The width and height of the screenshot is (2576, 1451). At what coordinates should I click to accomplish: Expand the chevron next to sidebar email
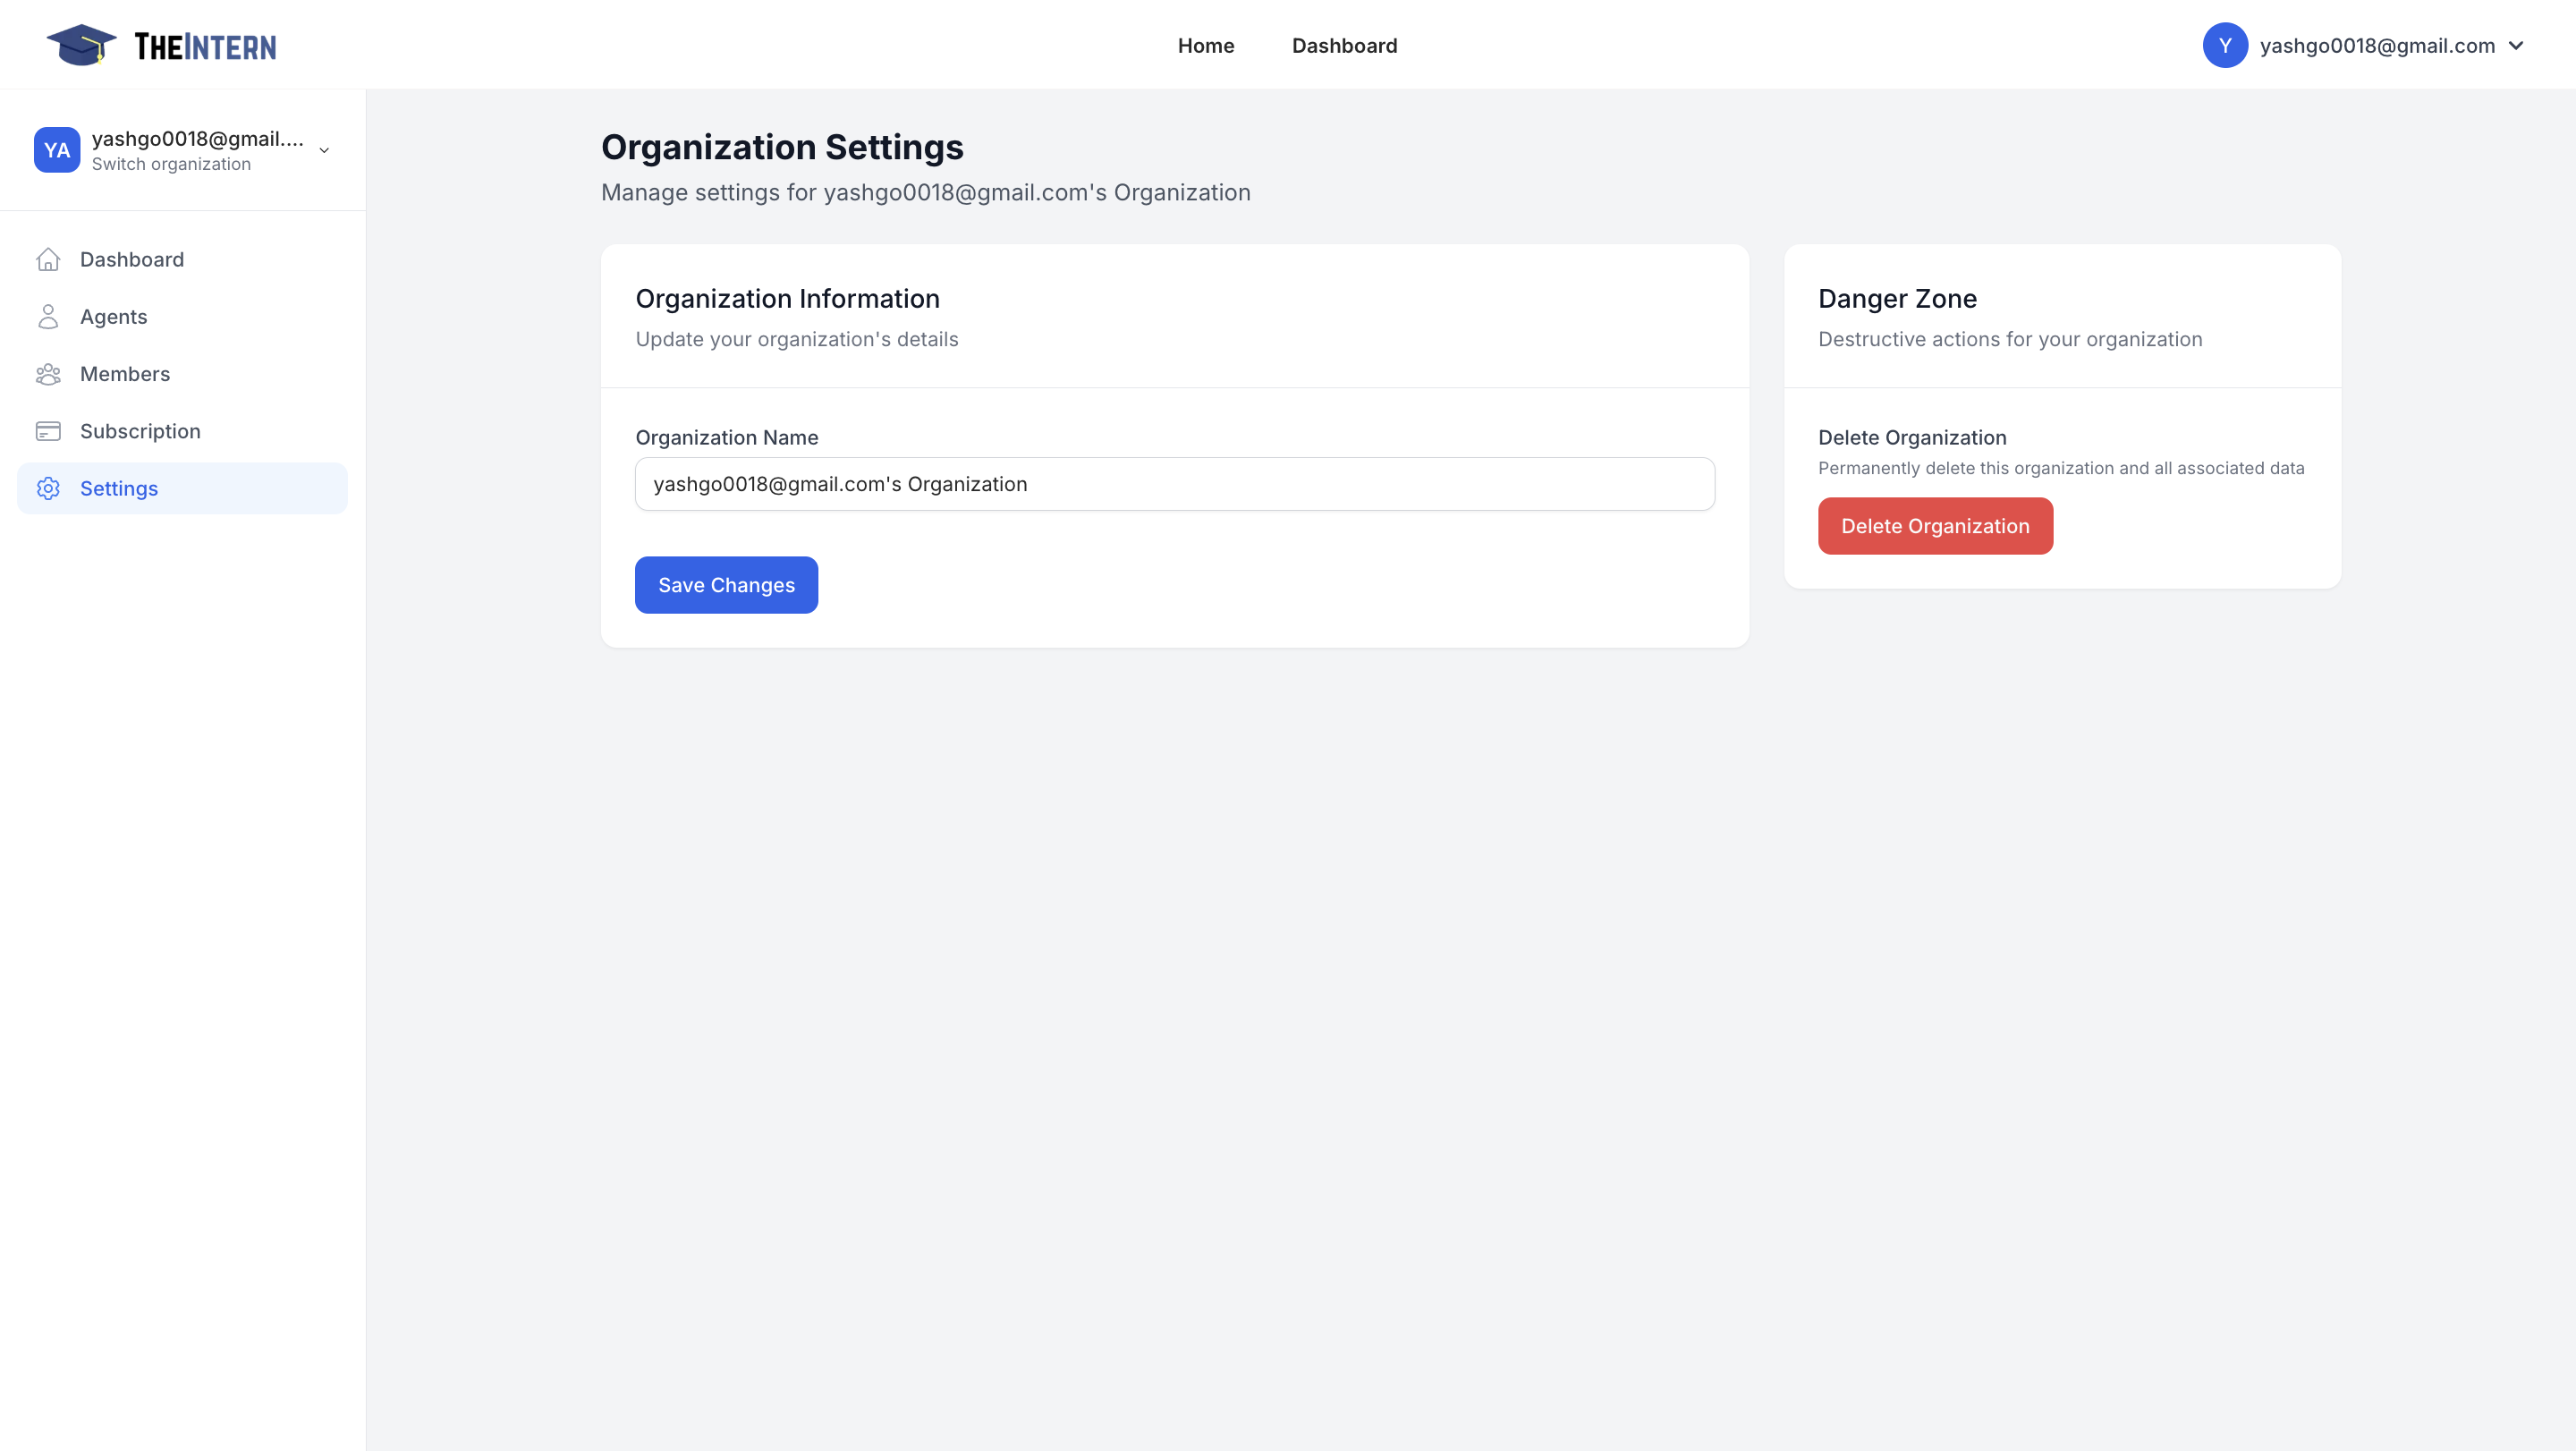[323, 150]
